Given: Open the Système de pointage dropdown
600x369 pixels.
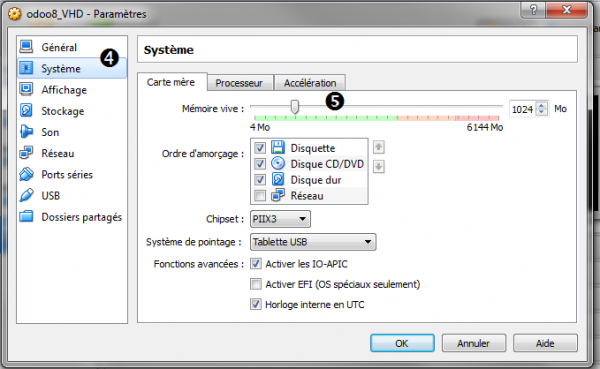Looking at the screenshot, I should pyautogui.click(x=313, y=242).
